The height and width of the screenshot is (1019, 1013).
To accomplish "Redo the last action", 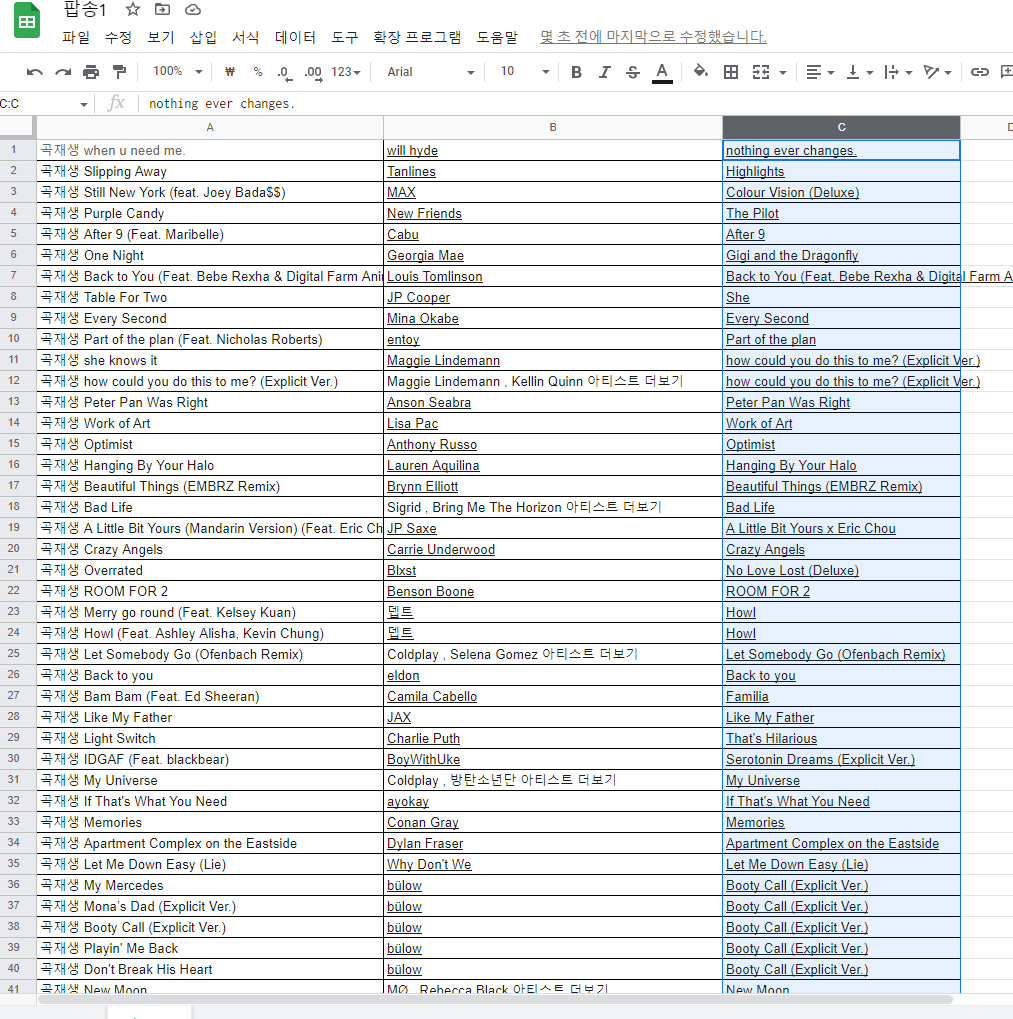I will pos(63,72).
